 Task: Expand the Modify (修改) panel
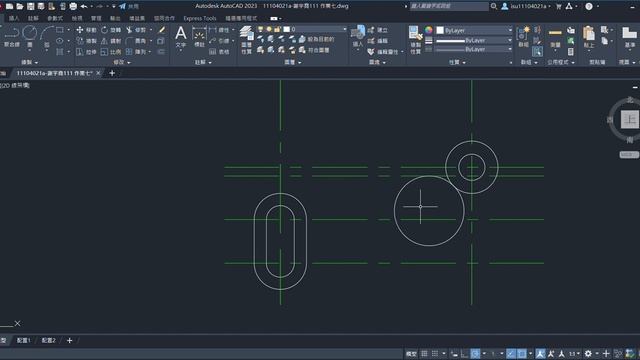pyautogui.click(x=122, y=62)
